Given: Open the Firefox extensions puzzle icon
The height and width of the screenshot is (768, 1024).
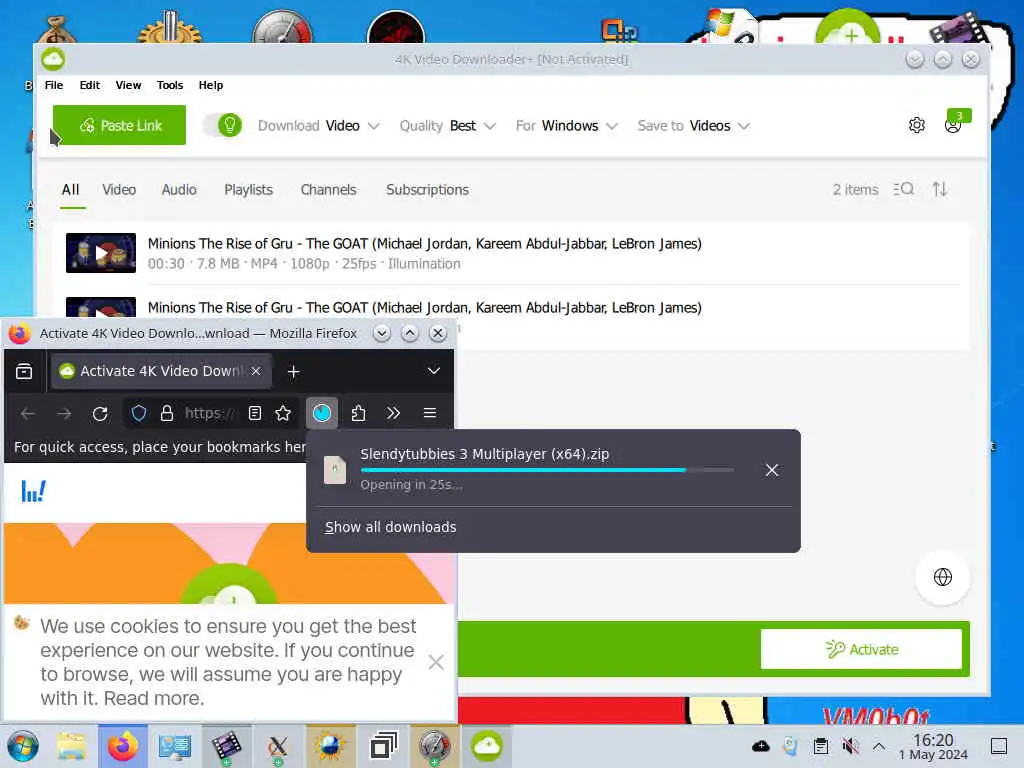Looking at the screenshot, I should pyautogui.click(x=359, y=413).
